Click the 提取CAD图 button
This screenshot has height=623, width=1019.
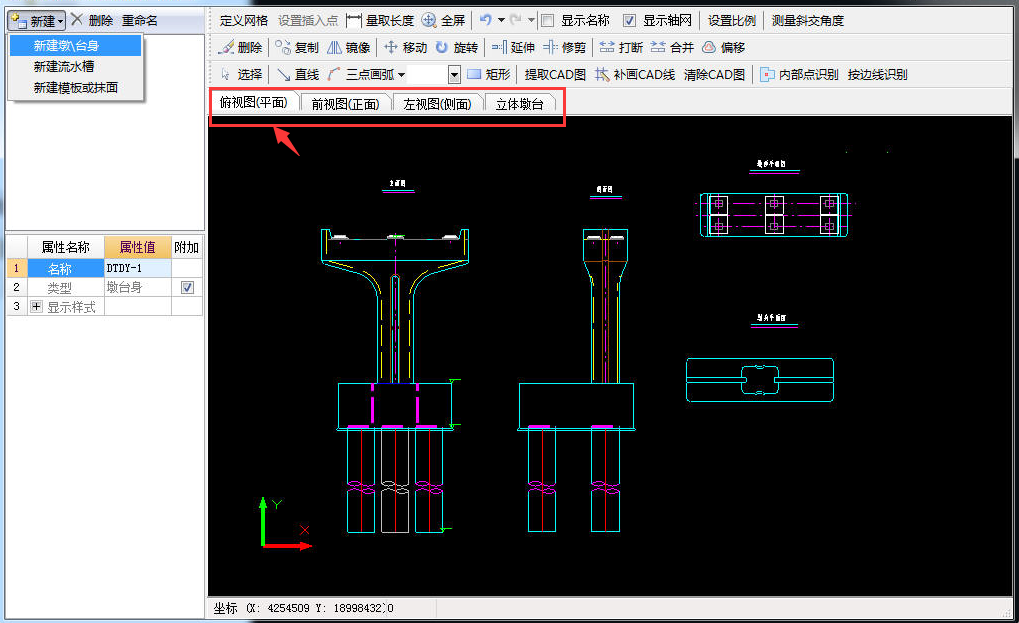(x=555, y=74)
